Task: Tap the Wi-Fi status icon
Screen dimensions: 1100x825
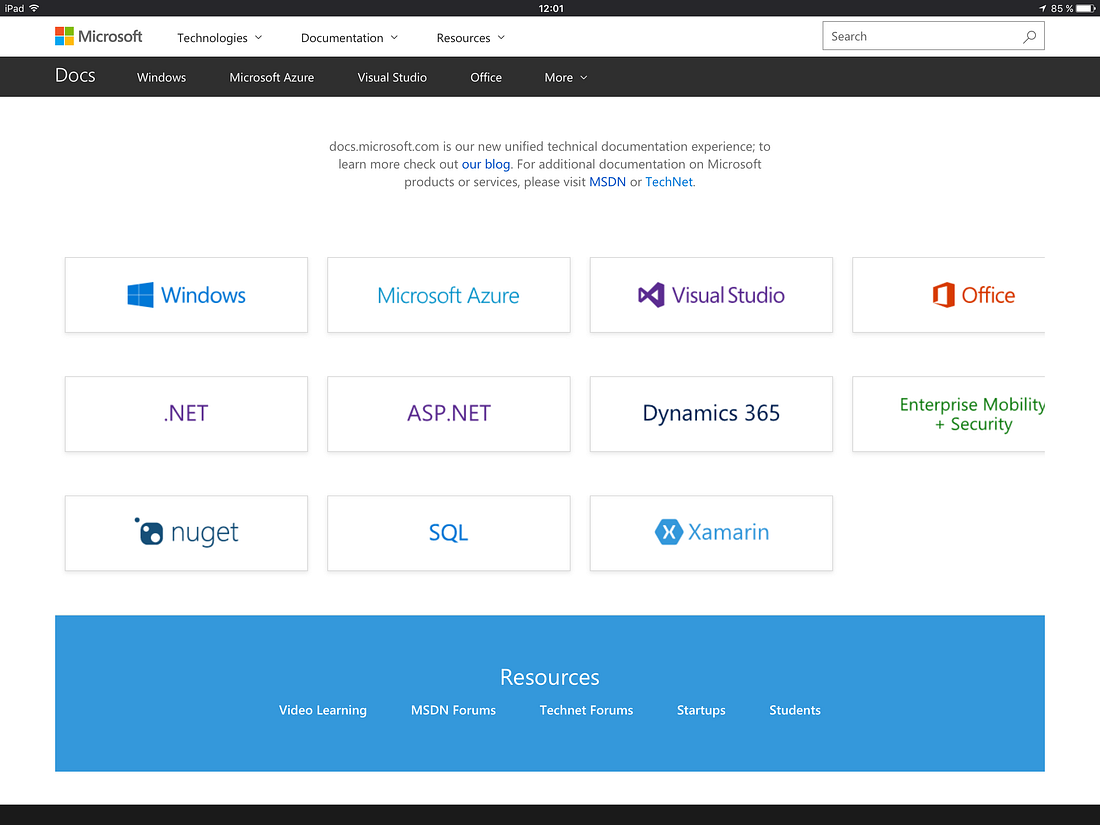Action: pyautogui.click(x=34, y=8)
